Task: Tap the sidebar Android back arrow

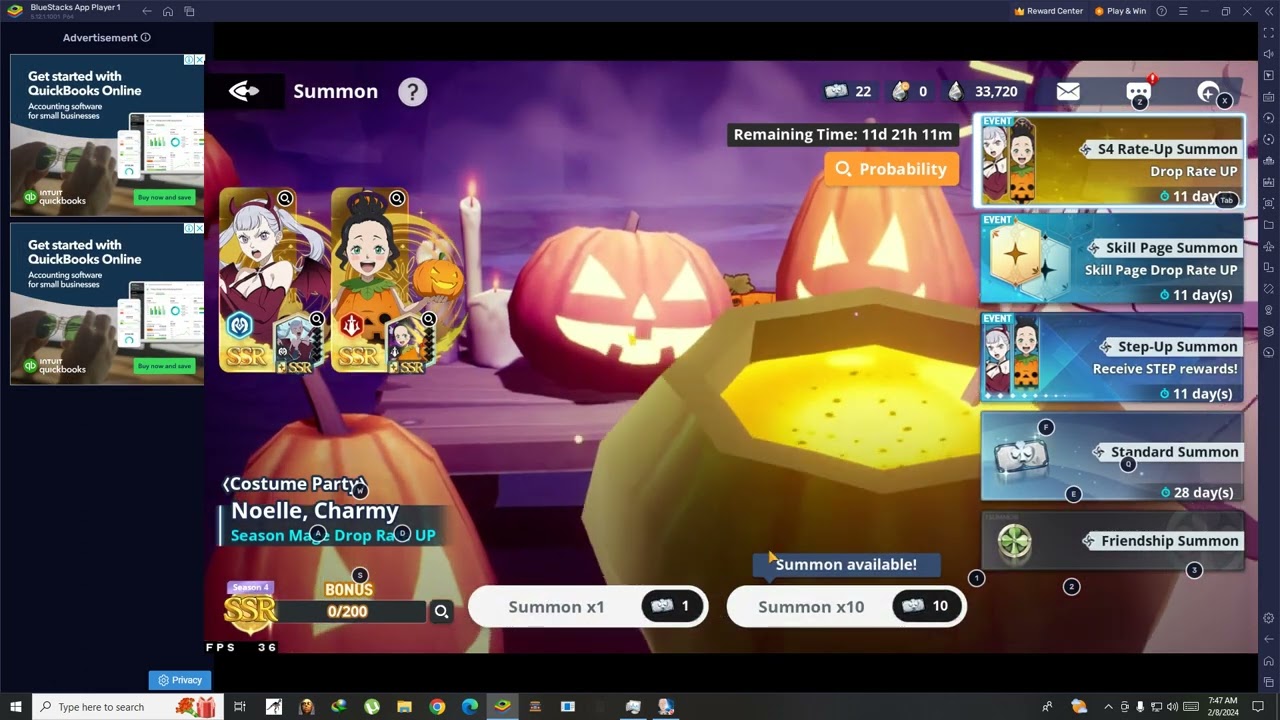Action: tap(1269, 639)
